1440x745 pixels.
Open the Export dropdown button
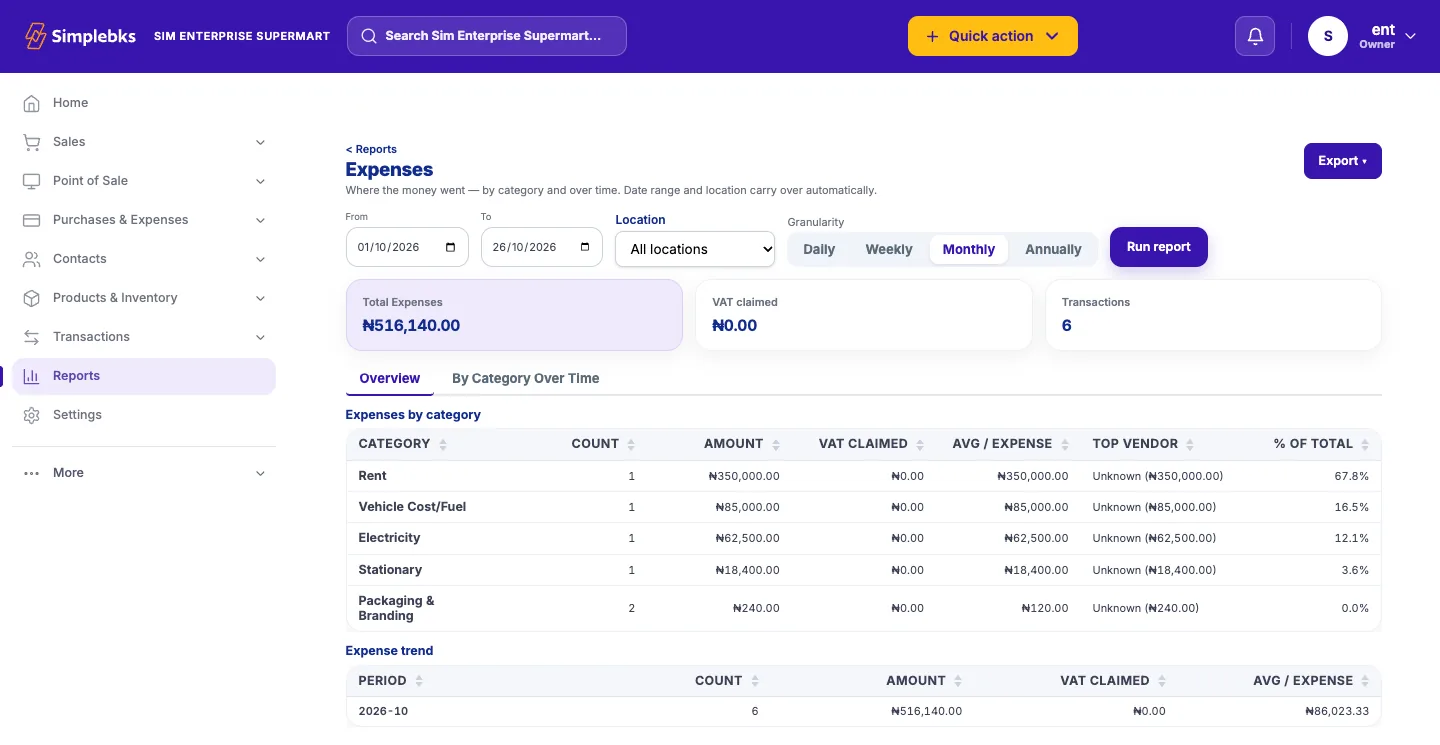1342,161
